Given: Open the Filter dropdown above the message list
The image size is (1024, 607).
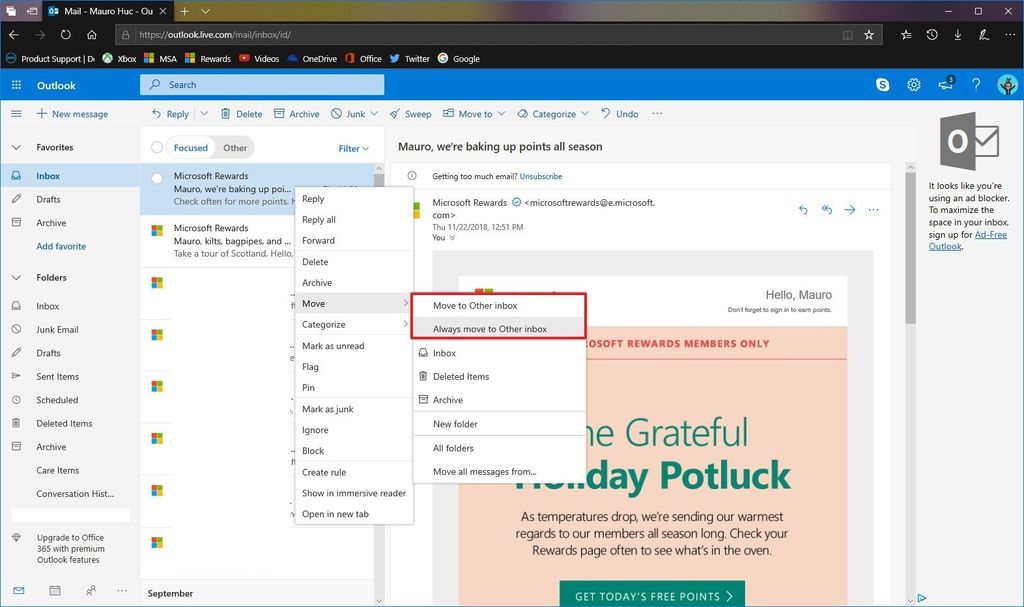Looking at the screenshot, I should (x=351, y=148).
